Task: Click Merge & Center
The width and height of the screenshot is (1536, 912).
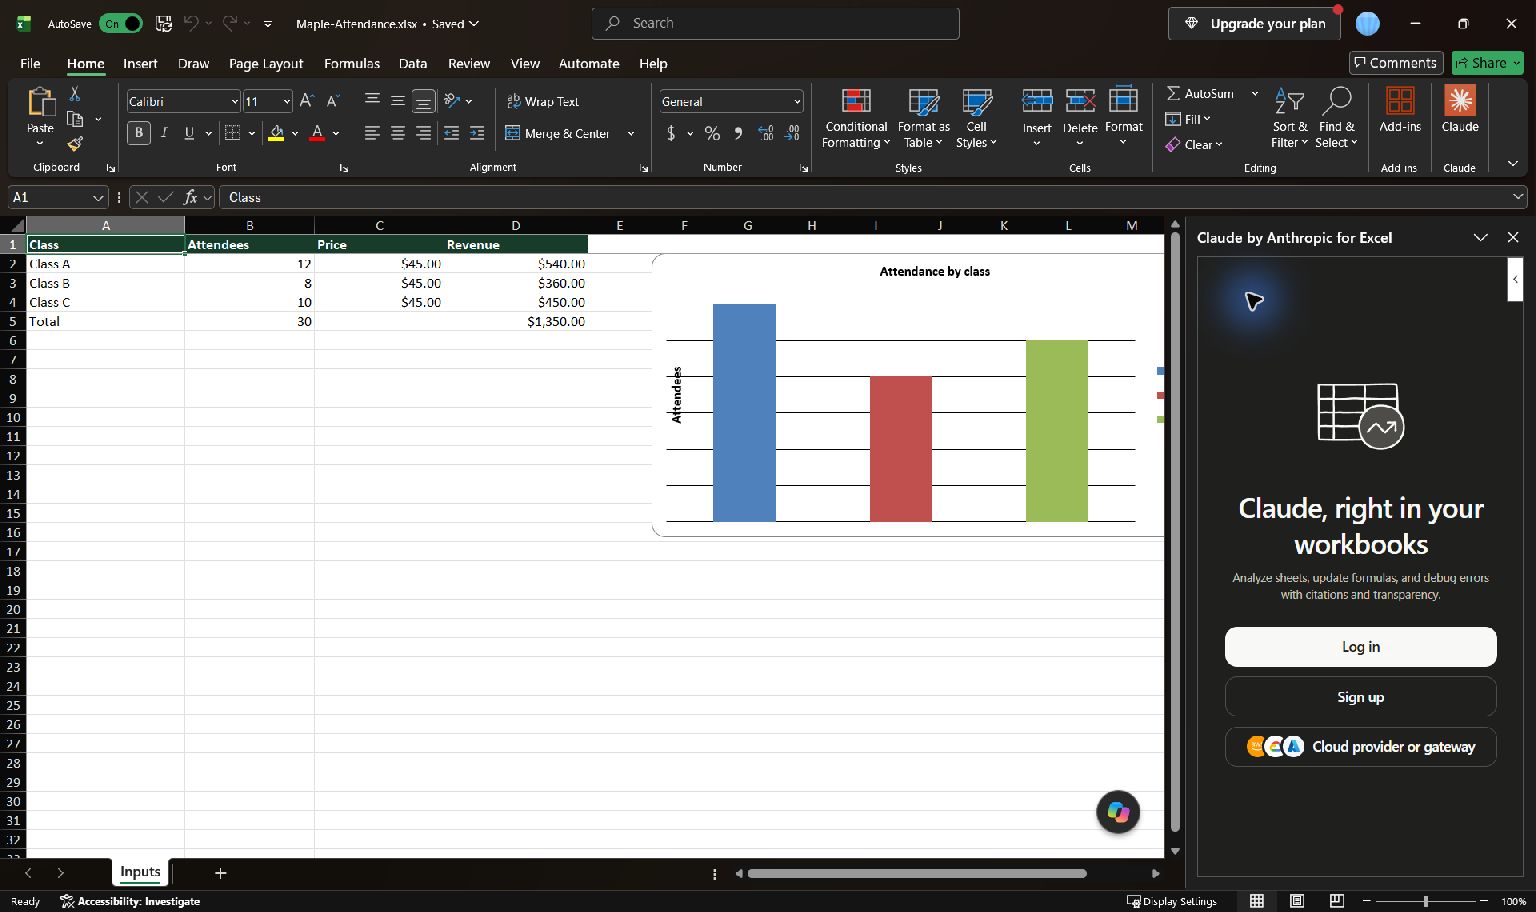Action: pyautogui.click(x=557, y=133)
